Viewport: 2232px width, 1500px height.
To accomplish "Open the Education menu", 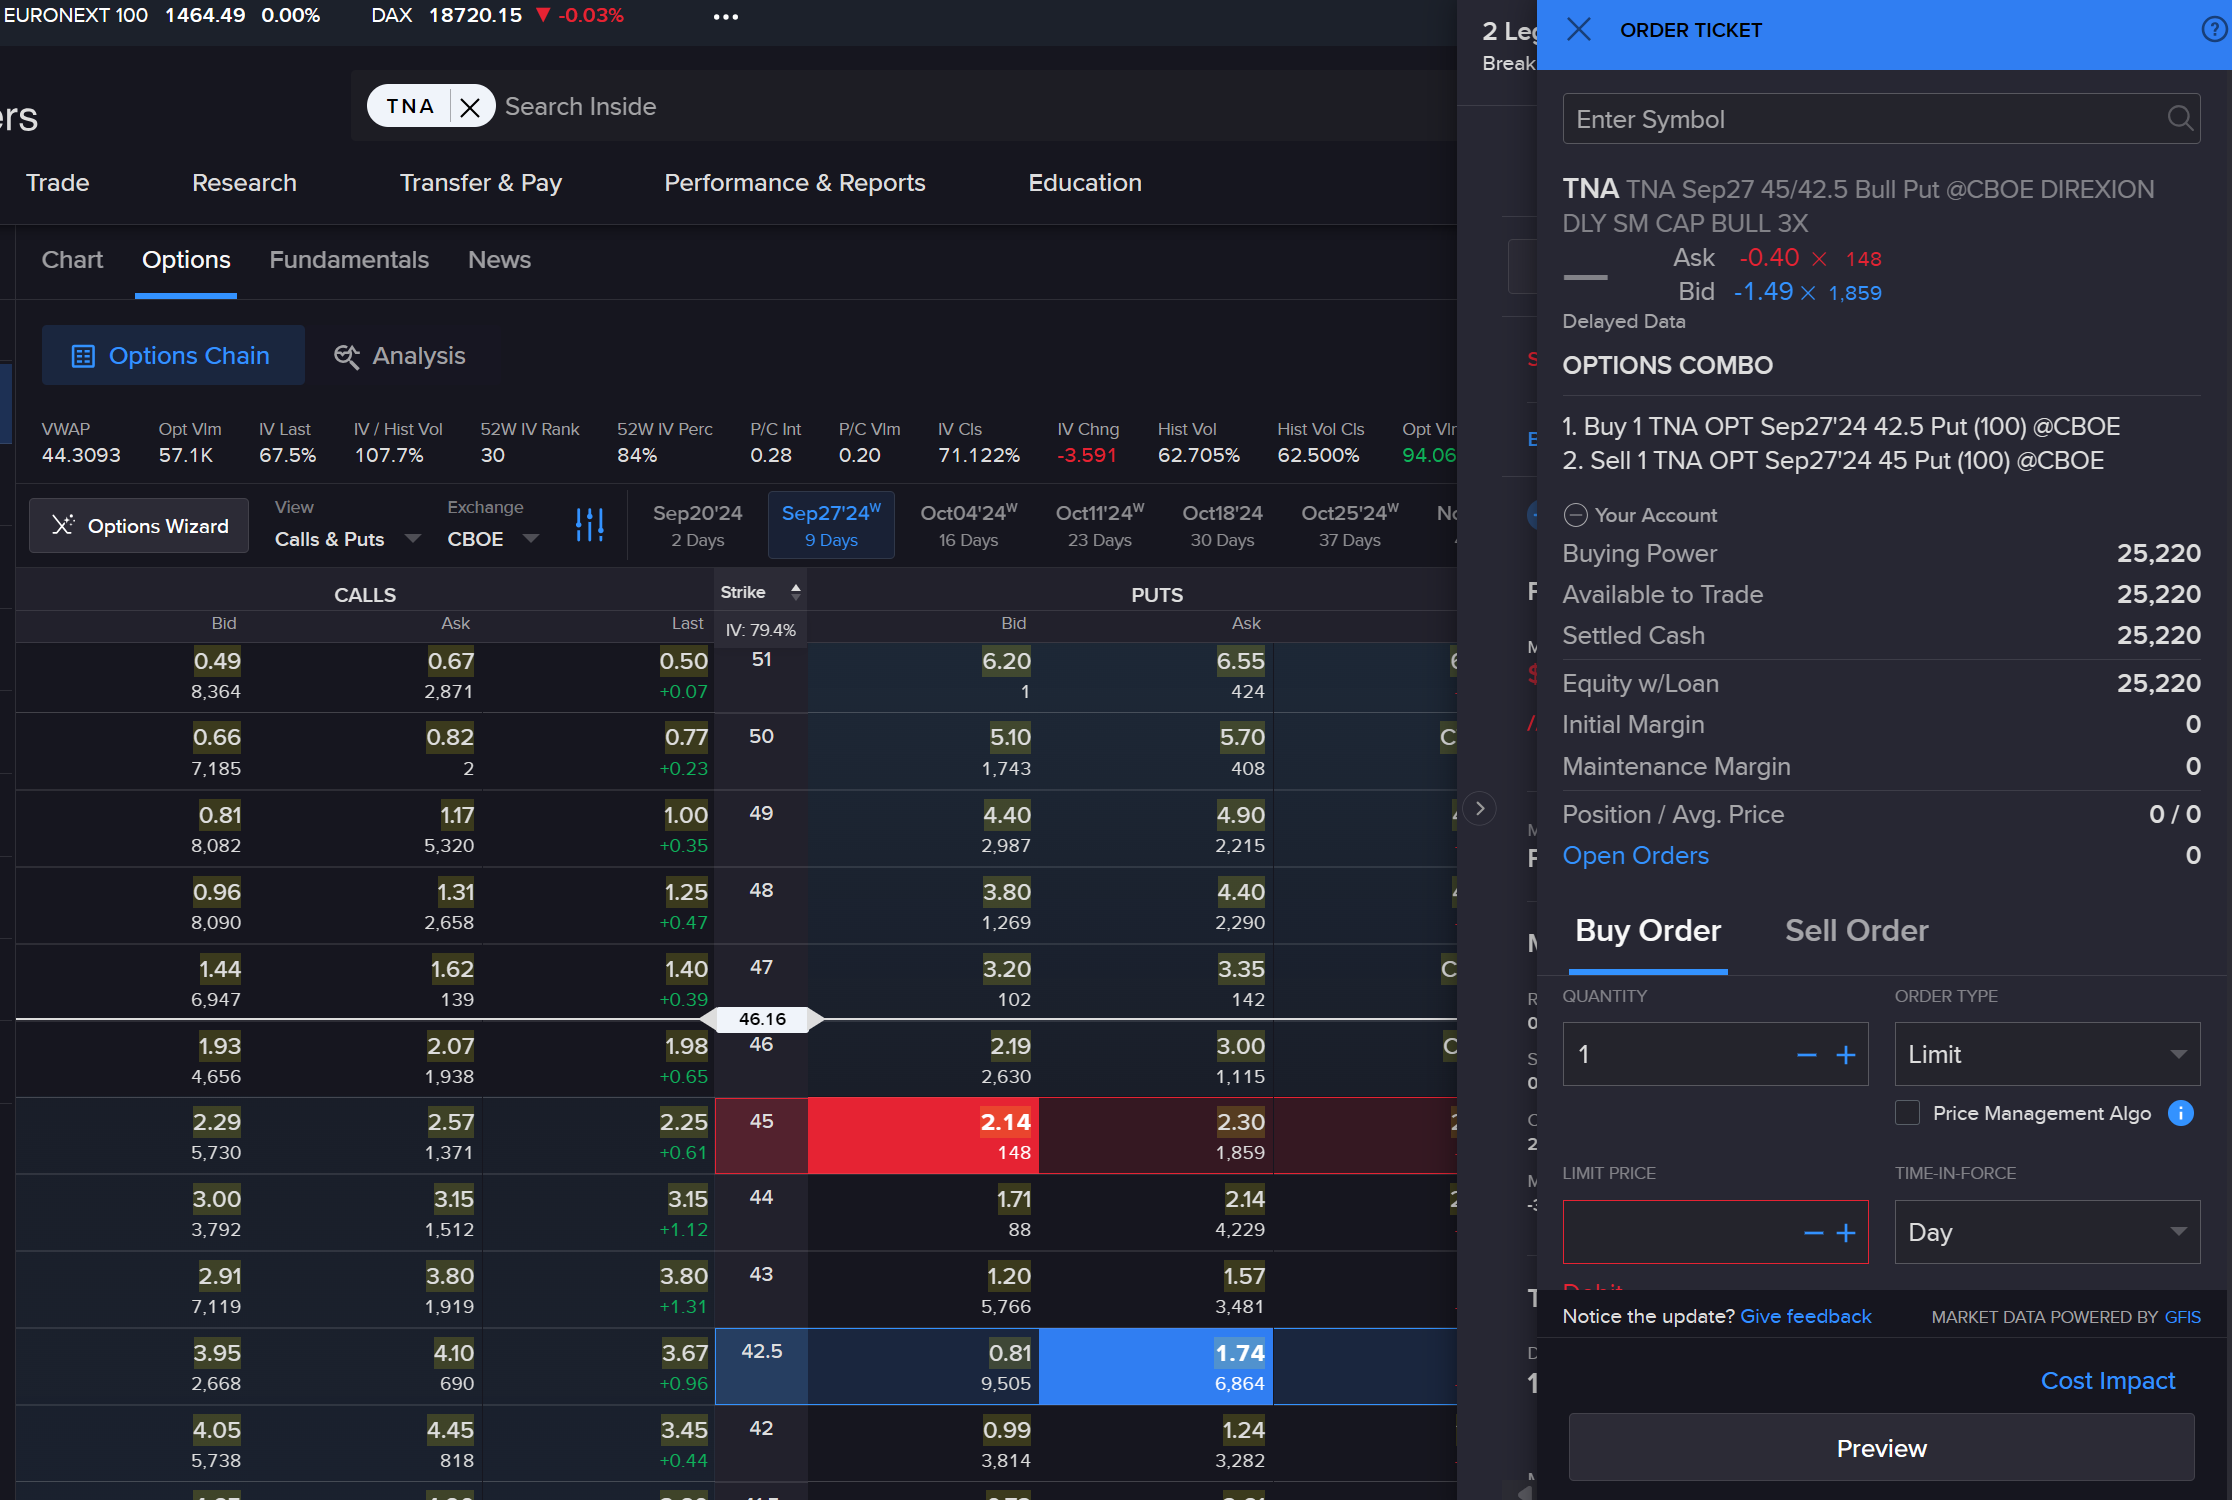I will click(1085, 183).
